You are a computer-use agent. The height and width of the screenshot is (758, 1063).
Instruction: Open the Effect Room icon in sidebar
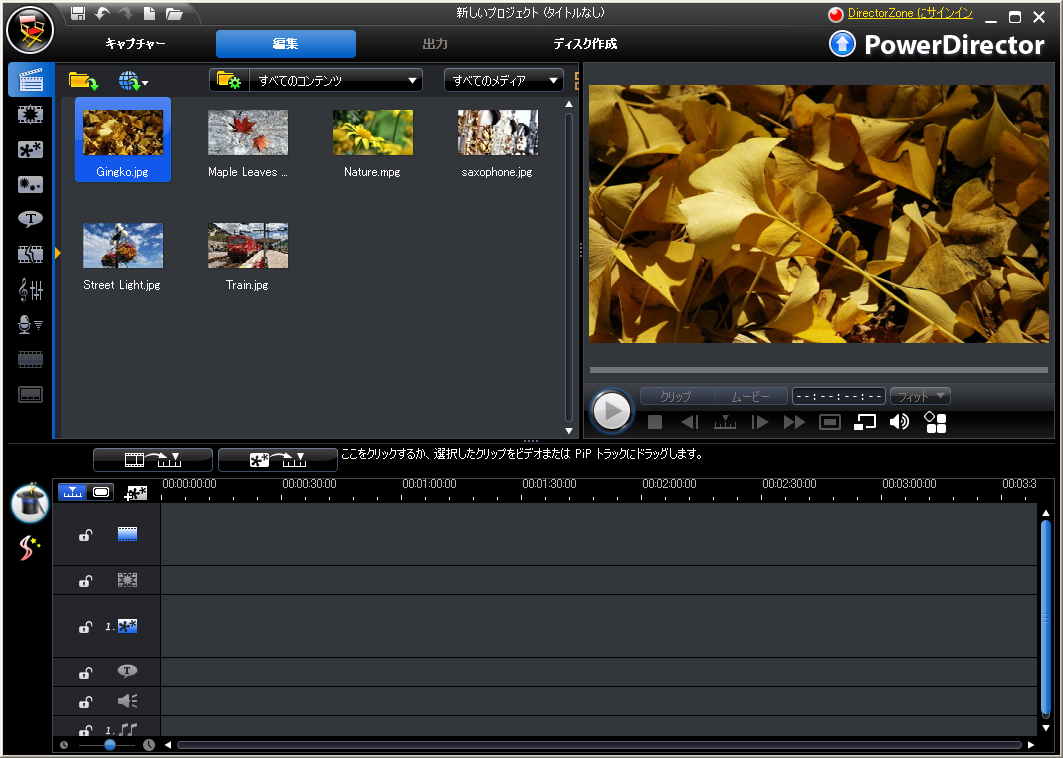pos(30,115)
